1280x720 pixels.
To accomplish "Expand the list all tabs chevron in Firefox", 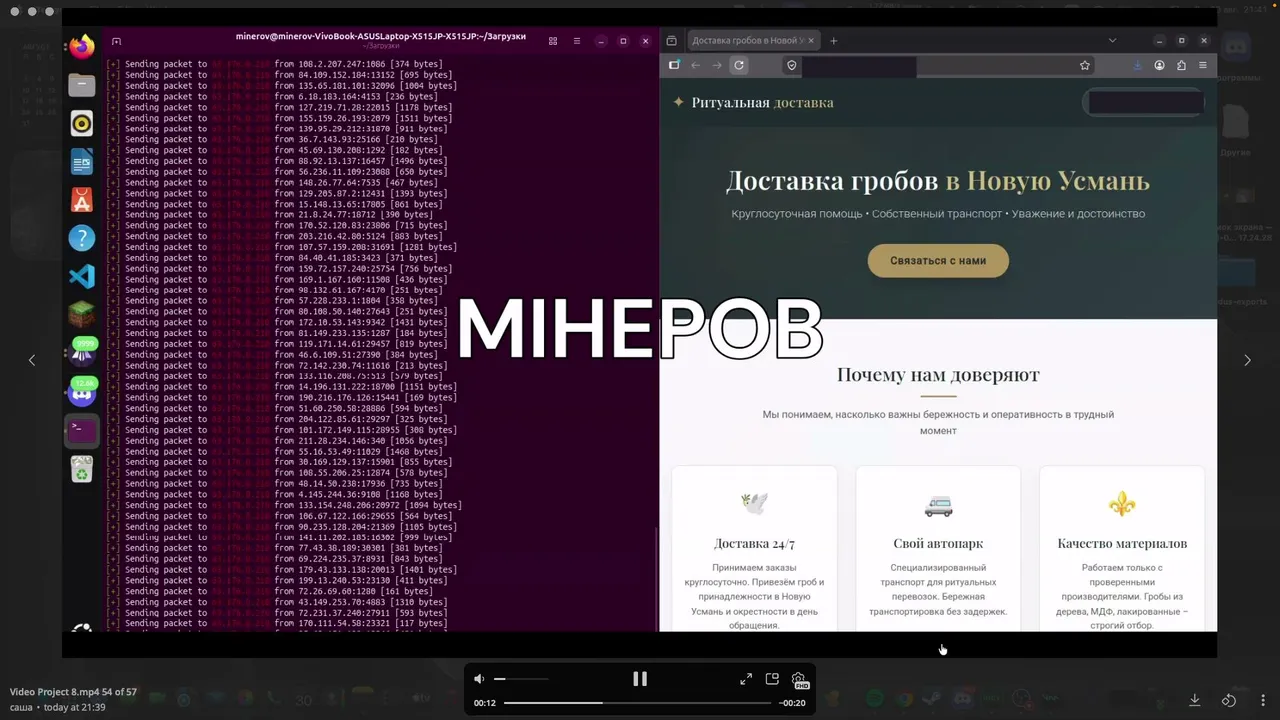I will click(1112, 40).
